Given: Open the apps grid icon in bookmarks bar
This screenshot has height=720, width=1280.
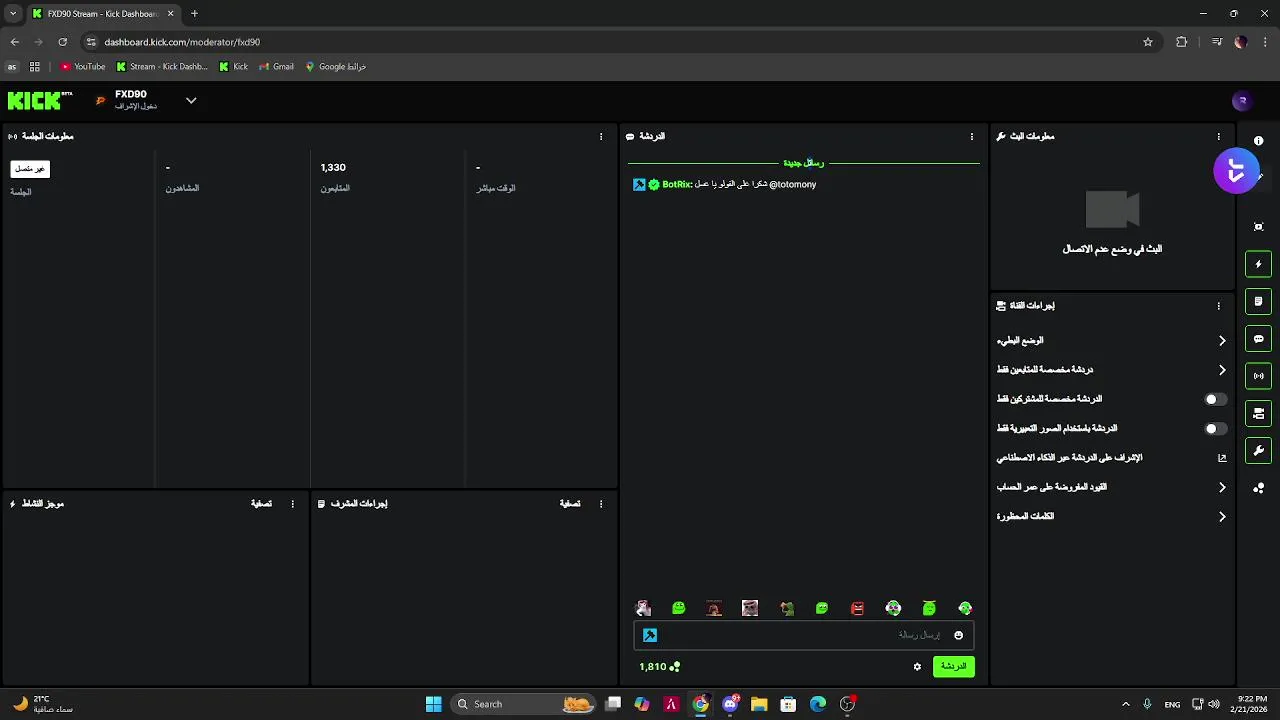Looking at the screenshot, I should point(34,67).
